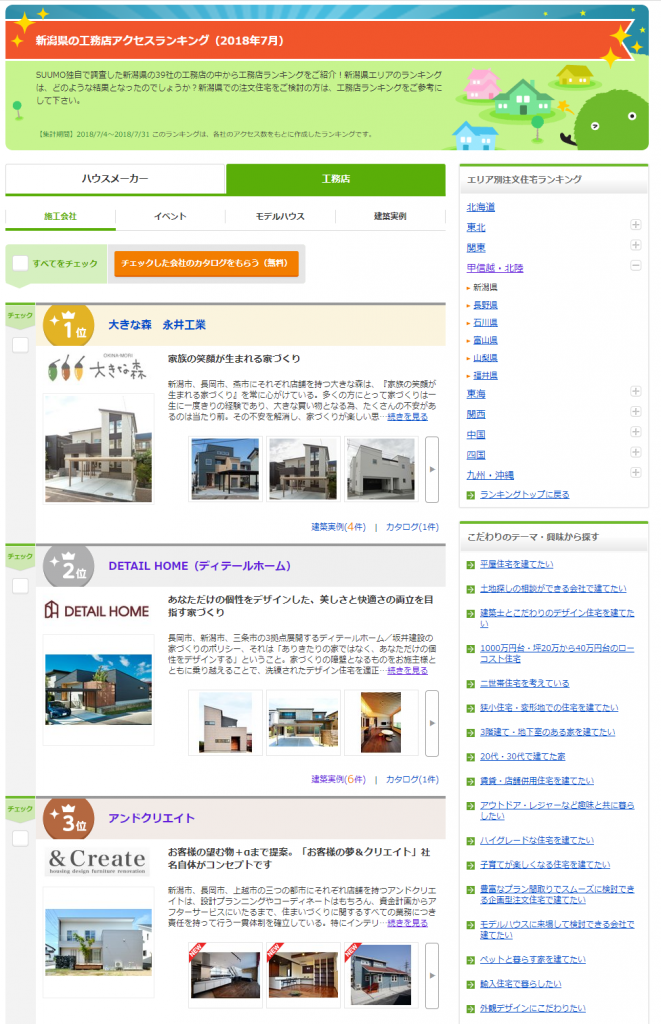
Task: Open the main DETAIL HOME house photo
Action: coord(98,690)
